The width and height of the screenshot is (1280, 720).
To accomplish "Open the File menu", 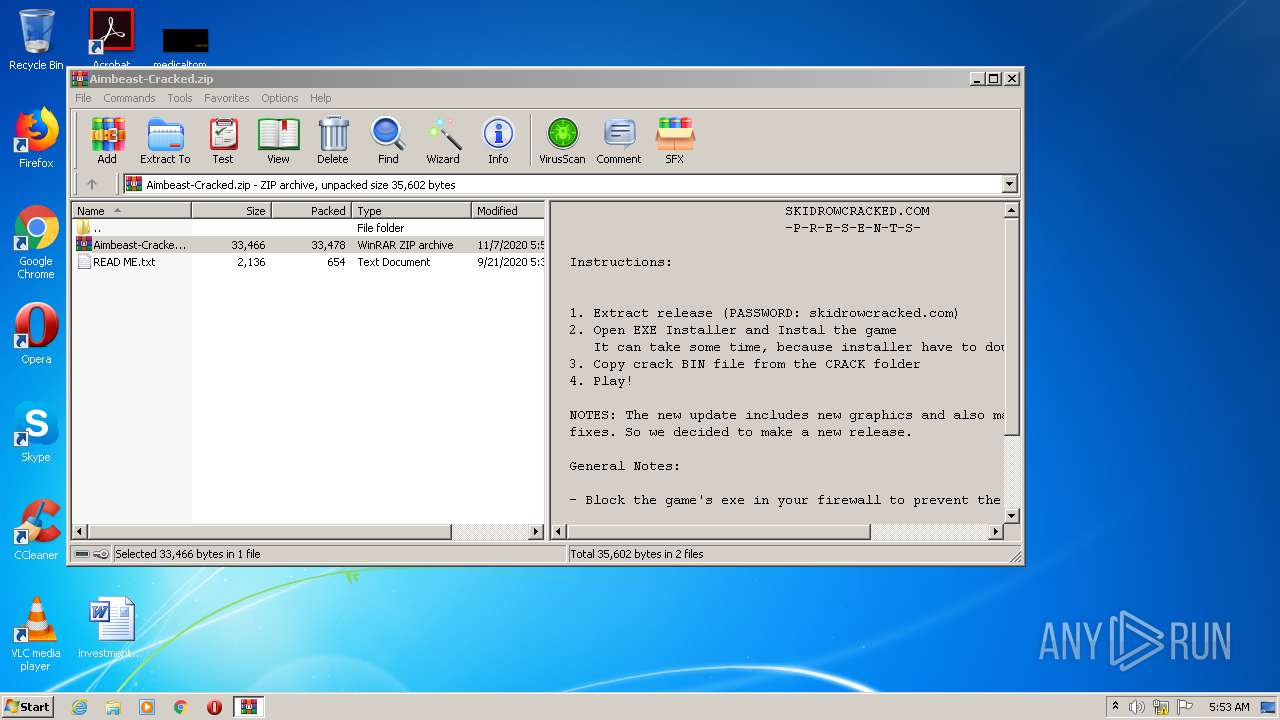I will tap(83, 98).
